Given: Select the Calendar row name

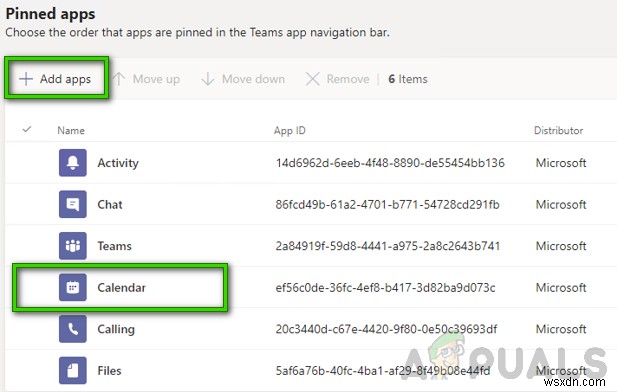Looking at the screenshot, I should [122, 288].
